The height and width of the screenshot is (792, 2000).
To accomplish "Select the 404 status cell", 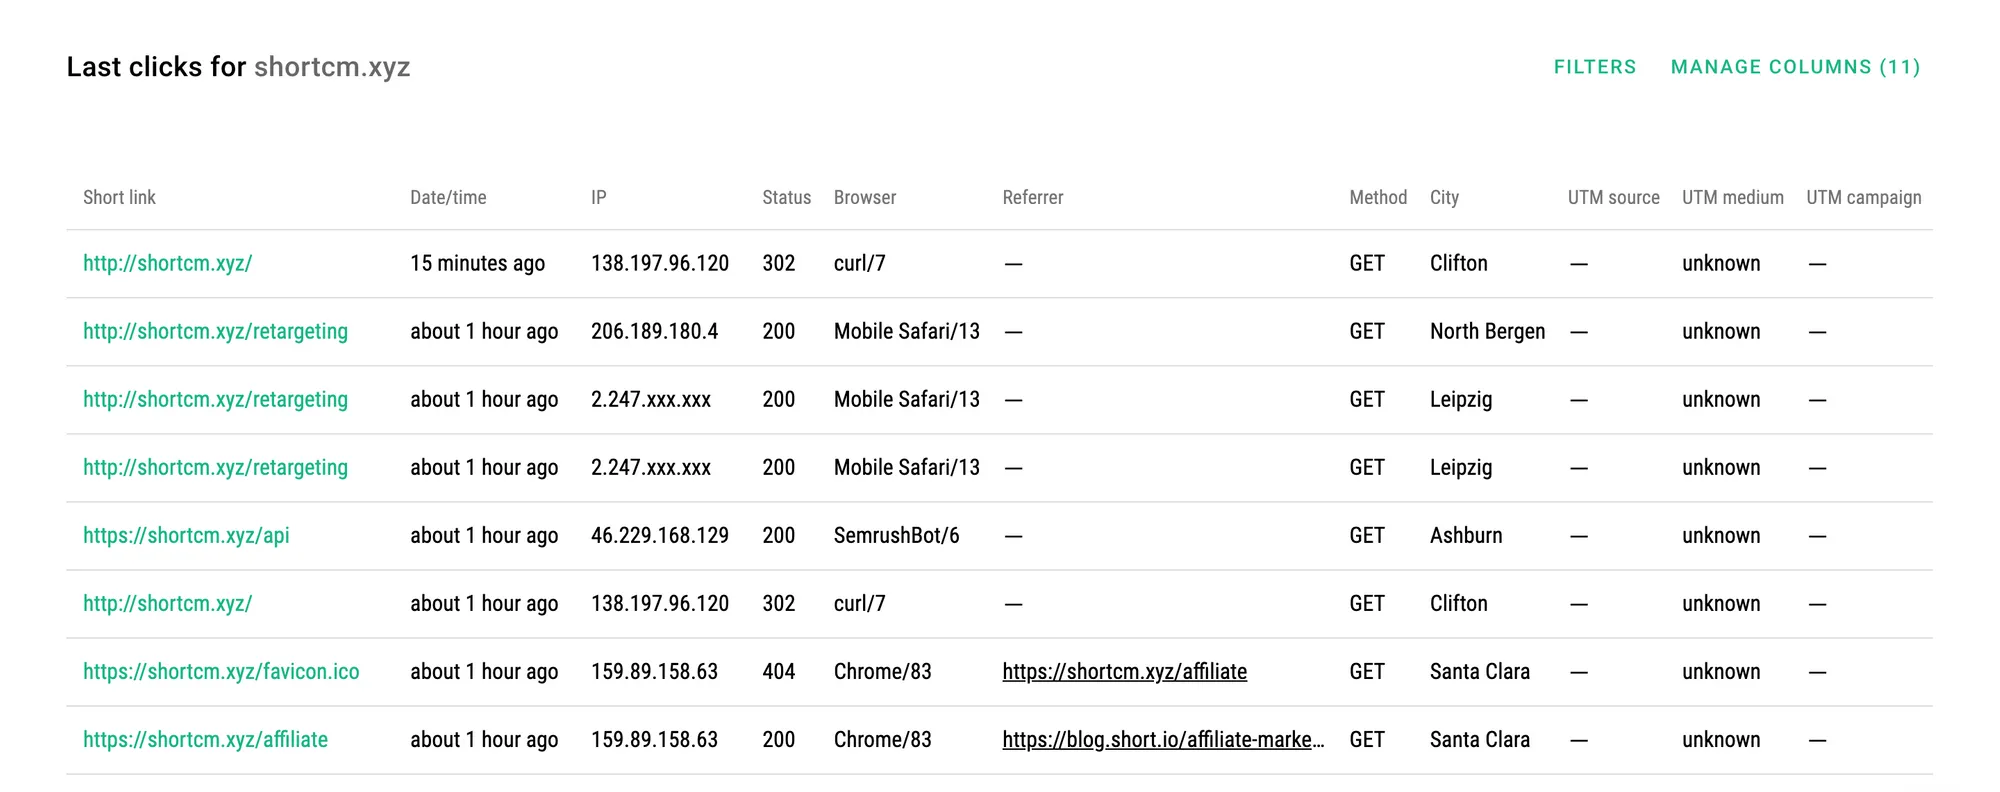I will coord(778,671).
